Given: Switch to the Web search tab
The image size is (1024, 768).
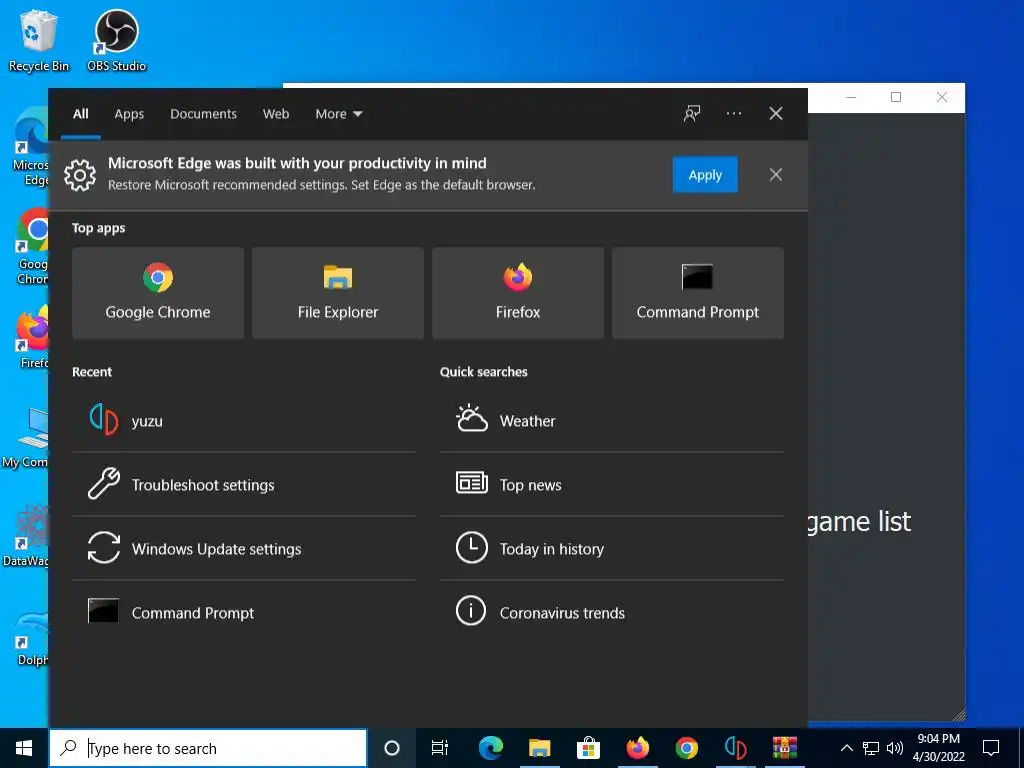Looking at the screenshot, I should pyautogui.click(x=276, y=114).
